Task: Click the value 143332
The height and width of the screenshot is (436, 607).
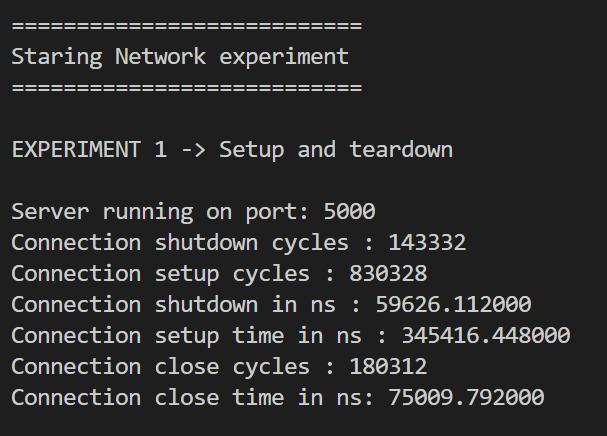Action: [427, 243]
